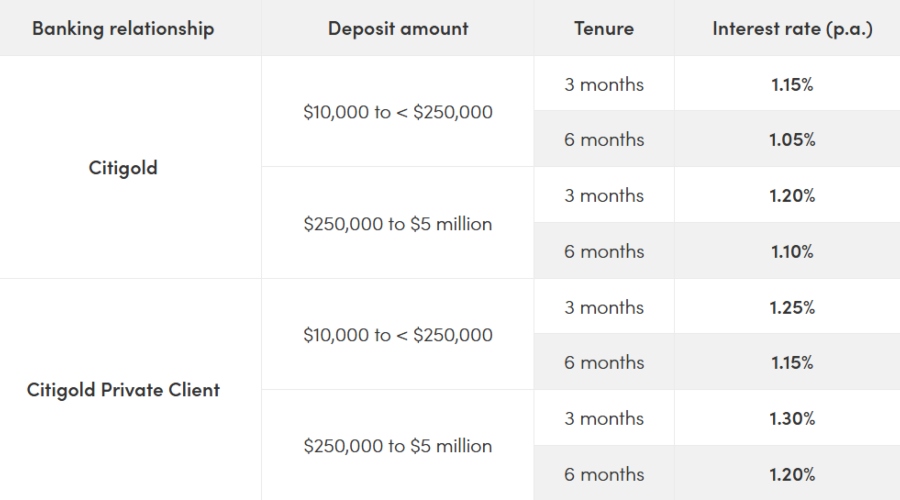This screenshot has width=900, height=500.
Task: Click the 1.20% rate in Private Client section
Action: [792, 474]
